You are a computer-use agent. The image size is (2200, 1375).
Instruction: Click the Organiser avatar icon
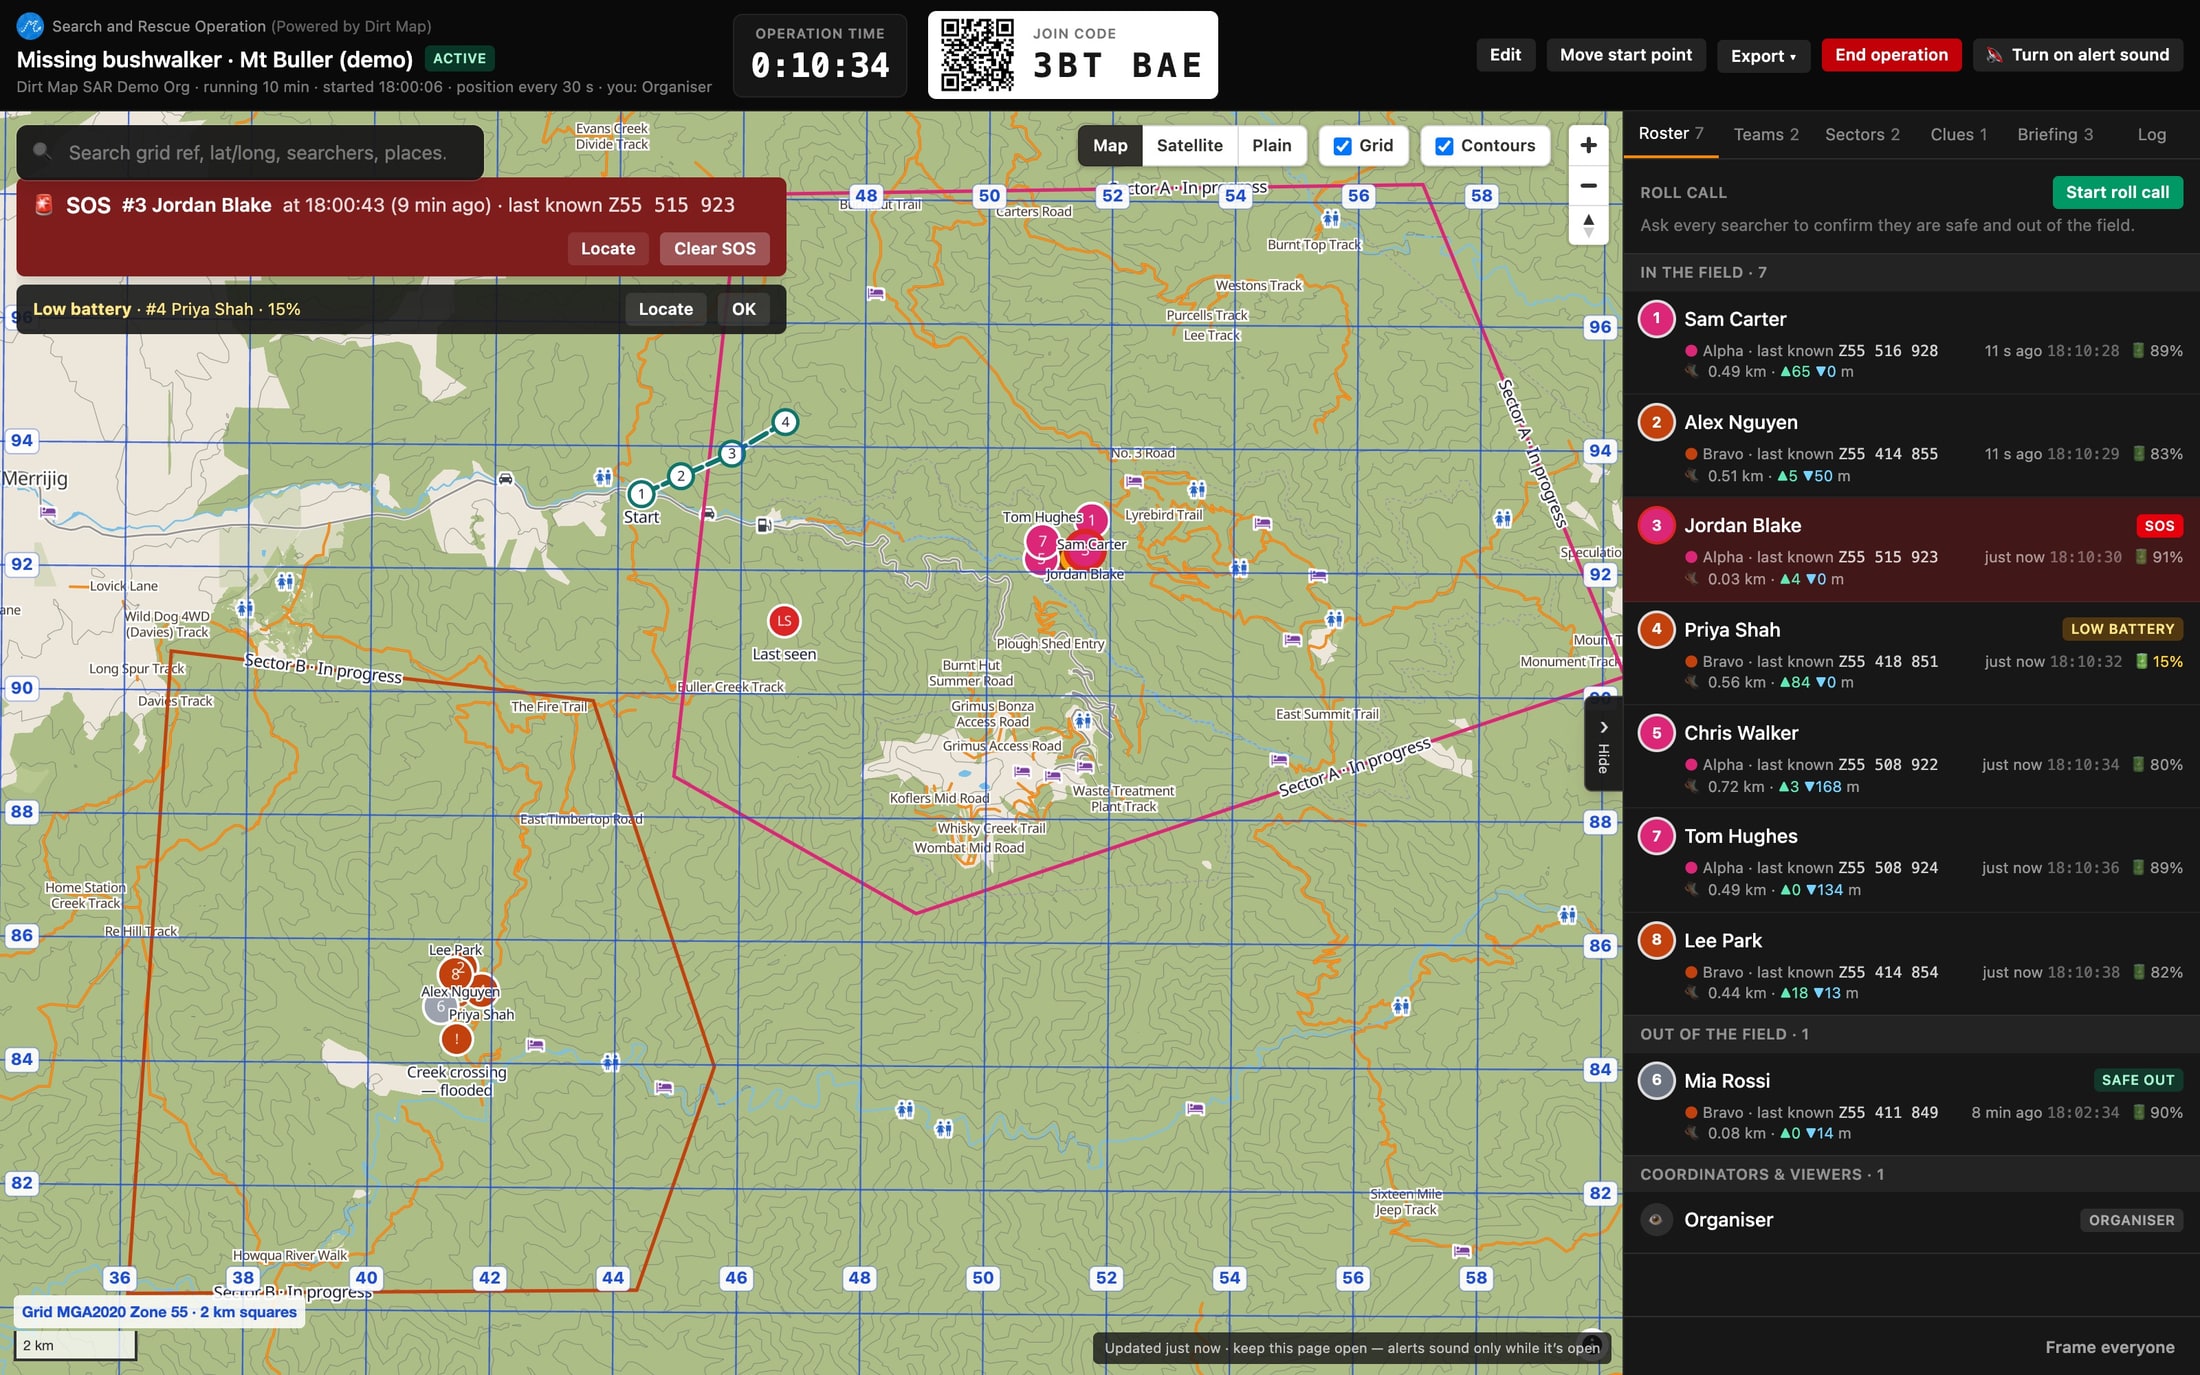1656,1220
